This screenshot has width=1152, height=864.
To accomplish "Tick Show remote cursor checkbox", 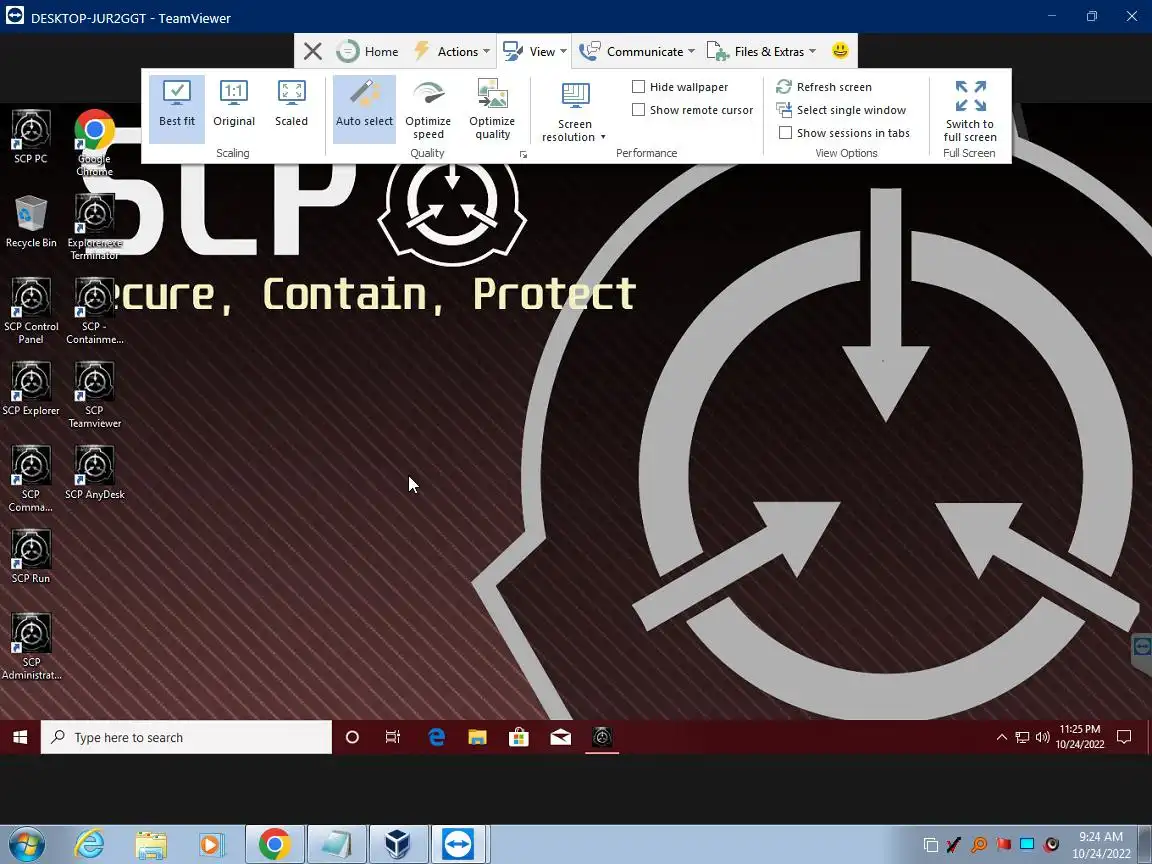I will coord(638,109).
